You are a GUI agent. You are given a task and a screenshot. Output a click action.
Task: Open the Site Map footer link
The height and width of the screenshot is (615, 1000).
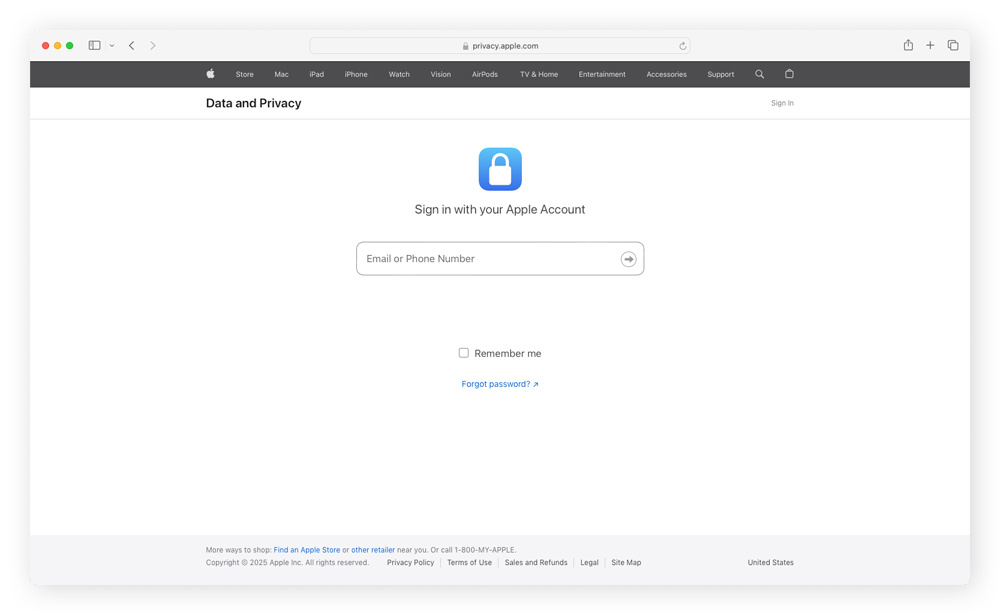626,563
